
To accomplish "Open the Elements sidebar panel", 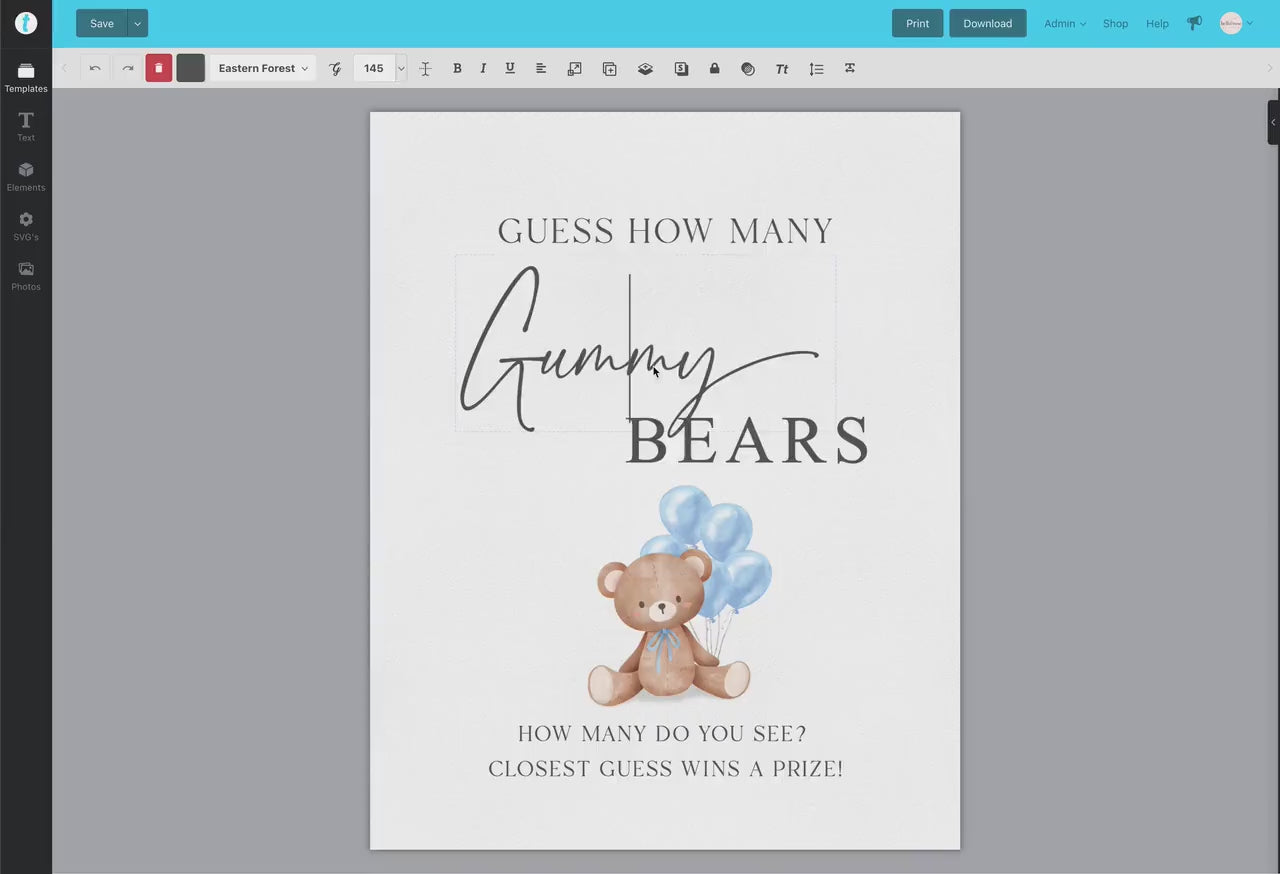I will click(x=26, y=176).
